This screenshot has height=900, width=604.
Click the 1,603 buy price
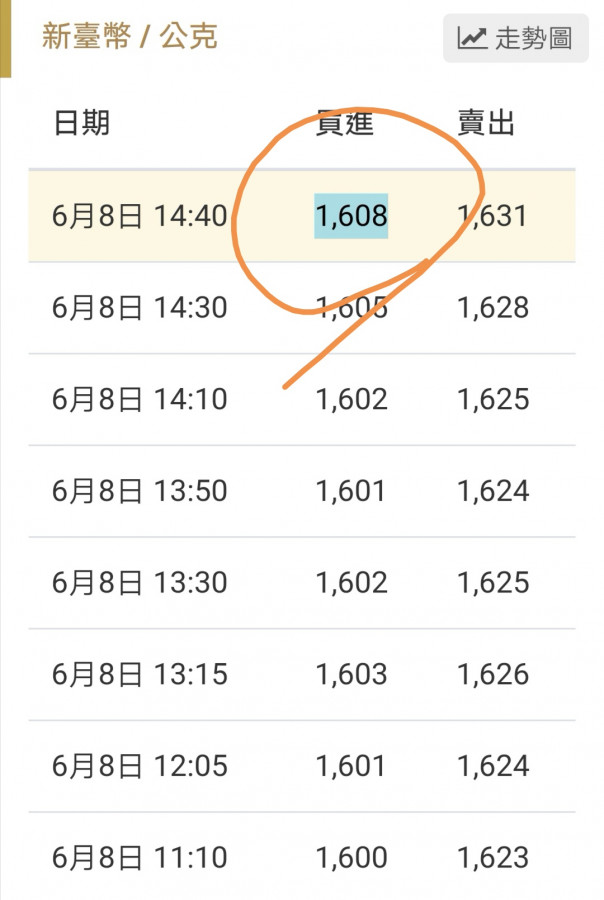[351, 675]
